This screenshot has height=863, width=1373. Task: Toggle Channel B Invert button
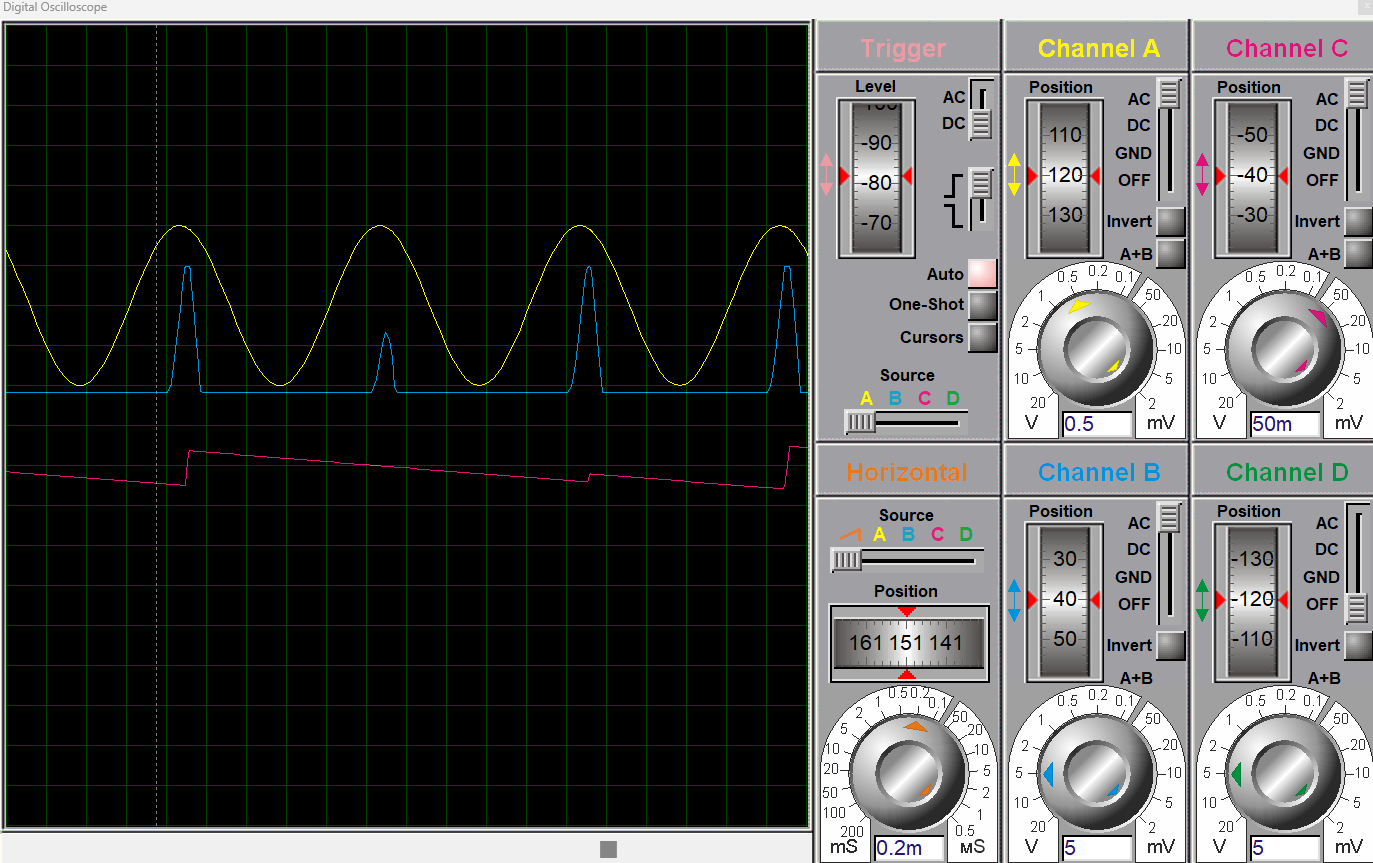point(1171,645)
